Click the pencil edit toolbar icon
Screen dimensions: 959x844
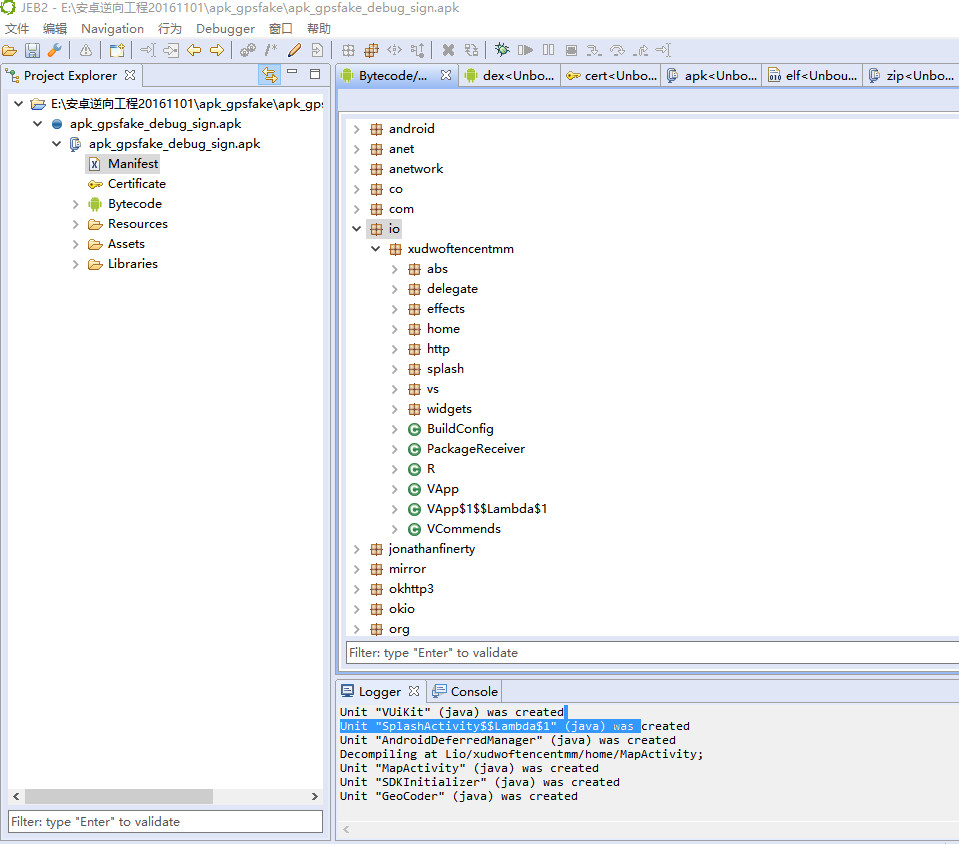click(x=294, y=50)
